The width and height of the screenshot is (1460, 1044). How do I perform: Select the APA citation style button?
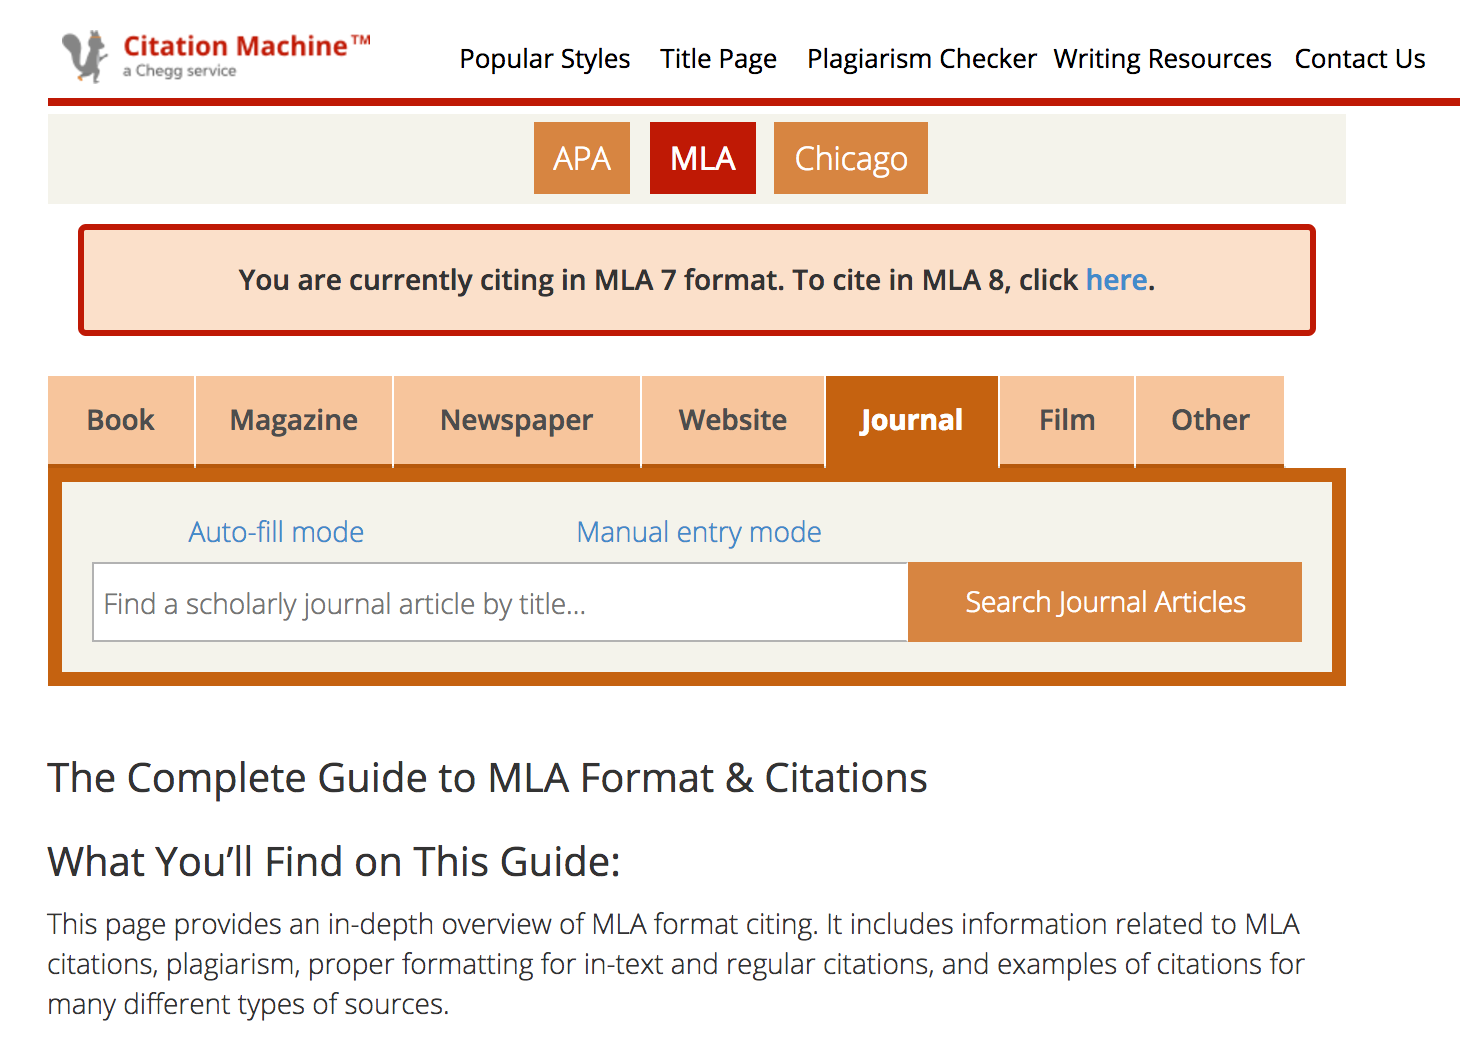click(x=582, y=158)
